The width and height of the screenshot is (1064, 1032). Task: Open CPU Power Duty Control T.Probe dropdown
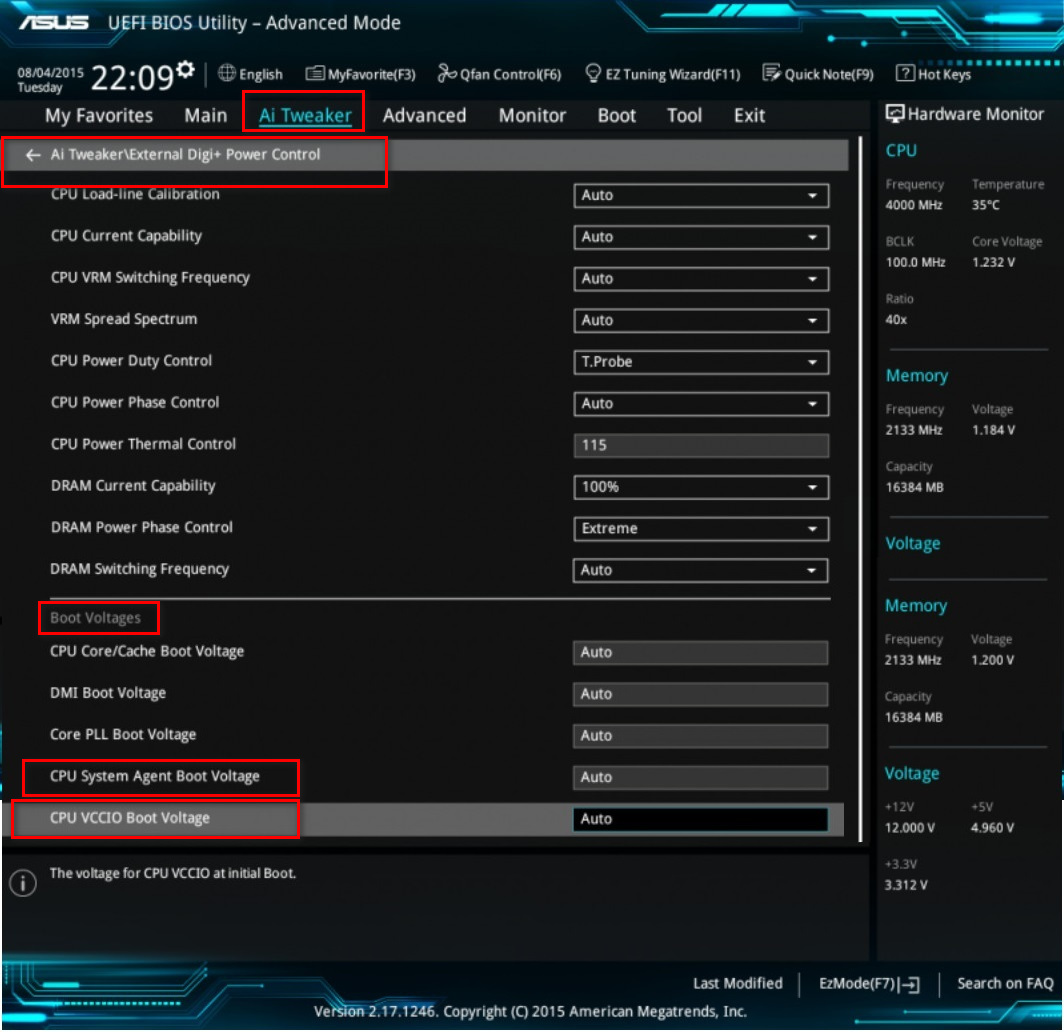coord(700,362)
